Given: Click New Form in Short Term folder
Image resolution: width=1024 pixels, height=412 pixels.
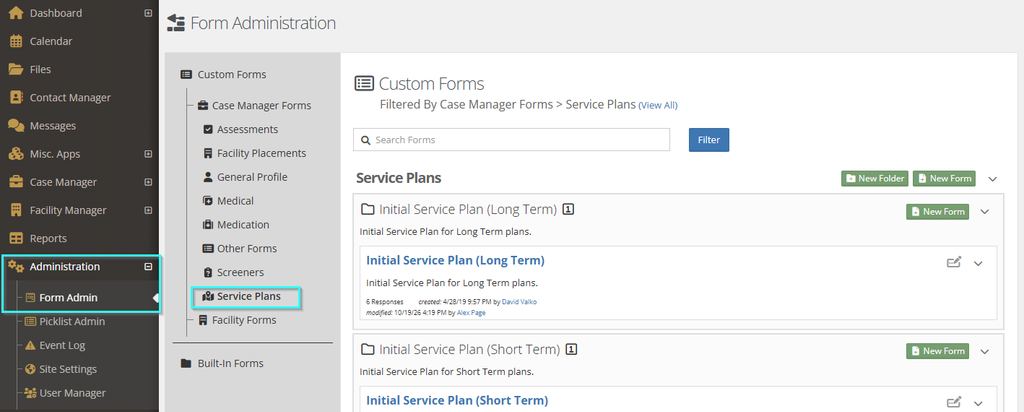Looking at the screenshot, I should coord(937,351).
